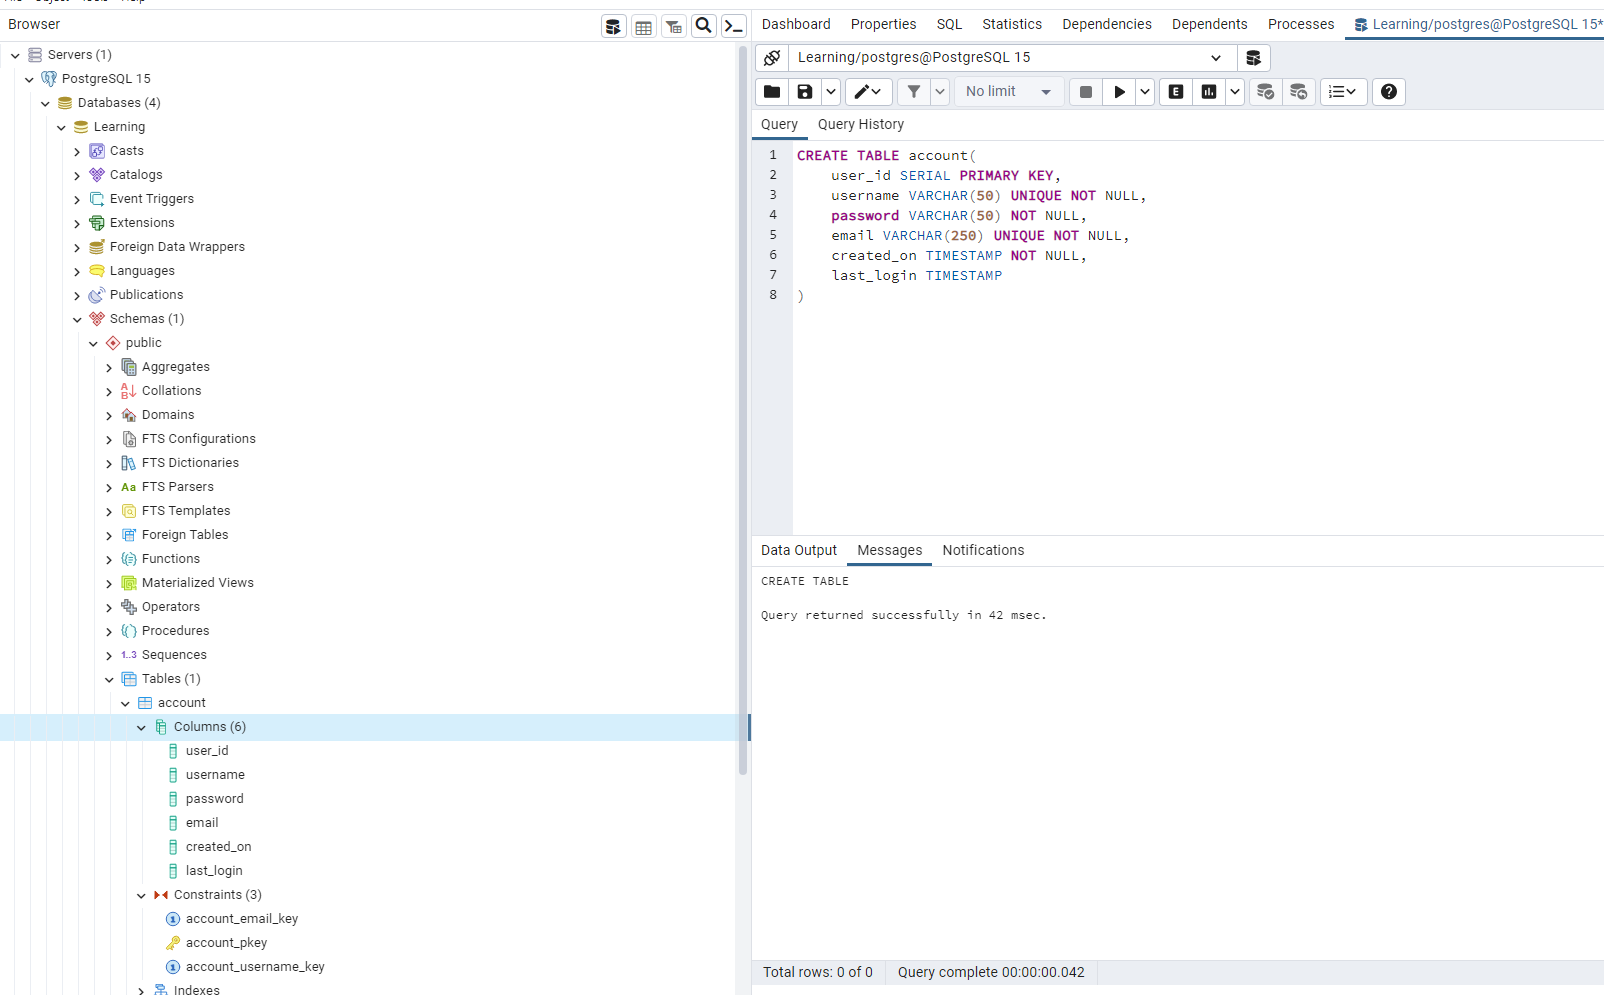
Task: Click the Query Tool icon in Browser panel
Action: (x=614, y=27)
